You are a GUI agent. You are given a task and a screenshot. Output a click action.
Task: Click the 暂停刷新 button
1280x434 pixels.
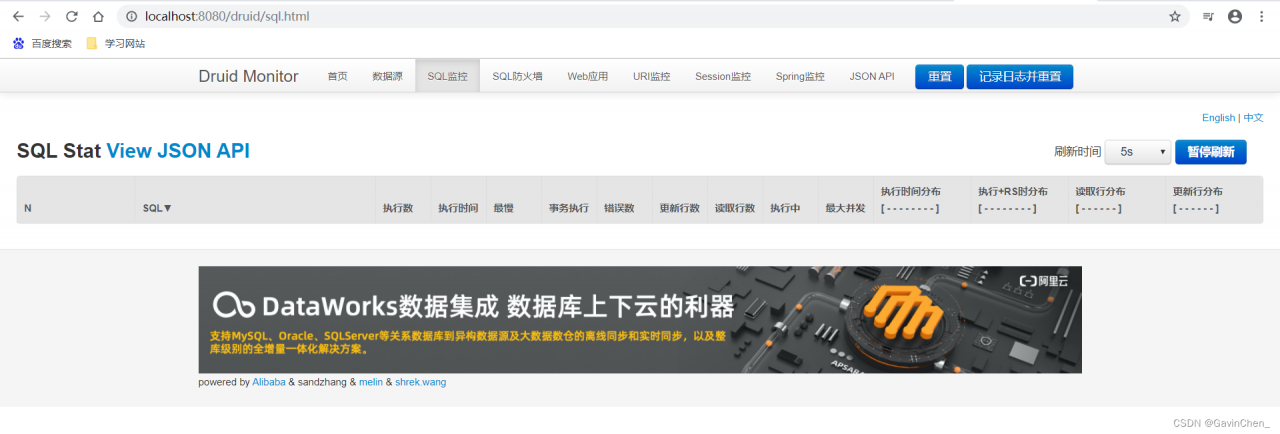(1210, 152)
